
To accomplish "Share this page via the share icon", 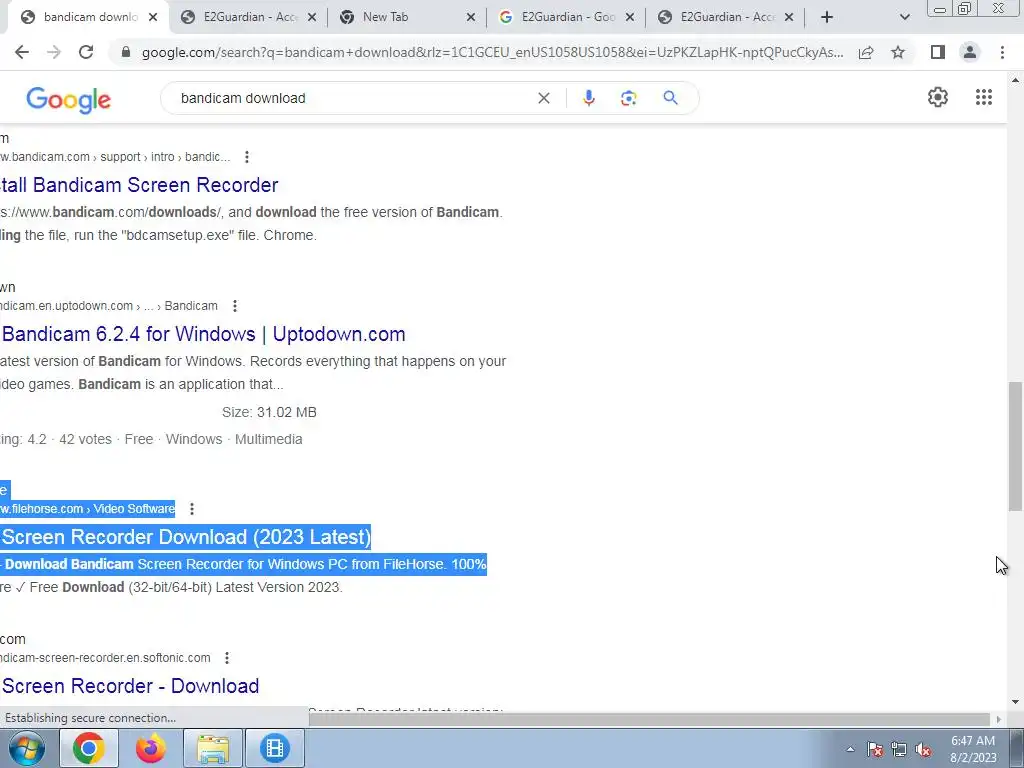I will coord(866,52).
